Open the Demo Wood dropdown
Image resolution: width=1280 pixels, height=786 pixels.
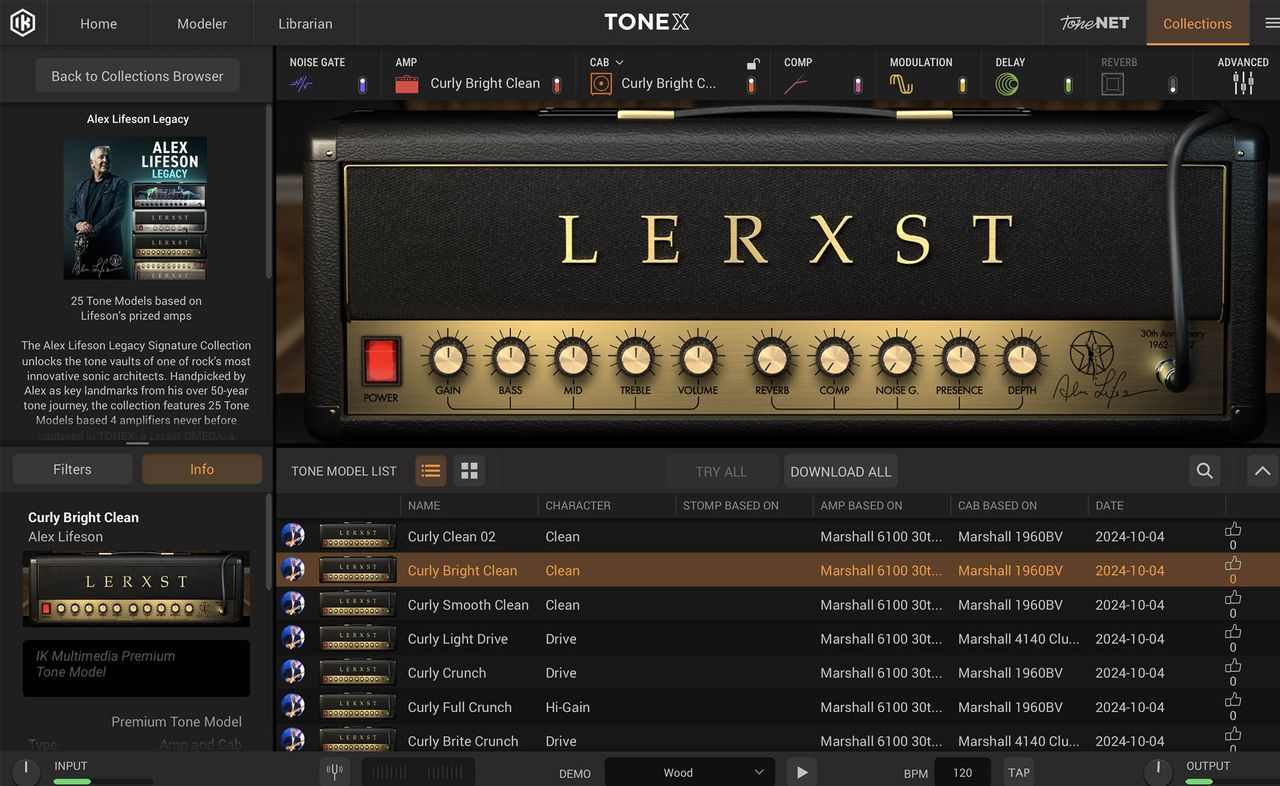689,772
